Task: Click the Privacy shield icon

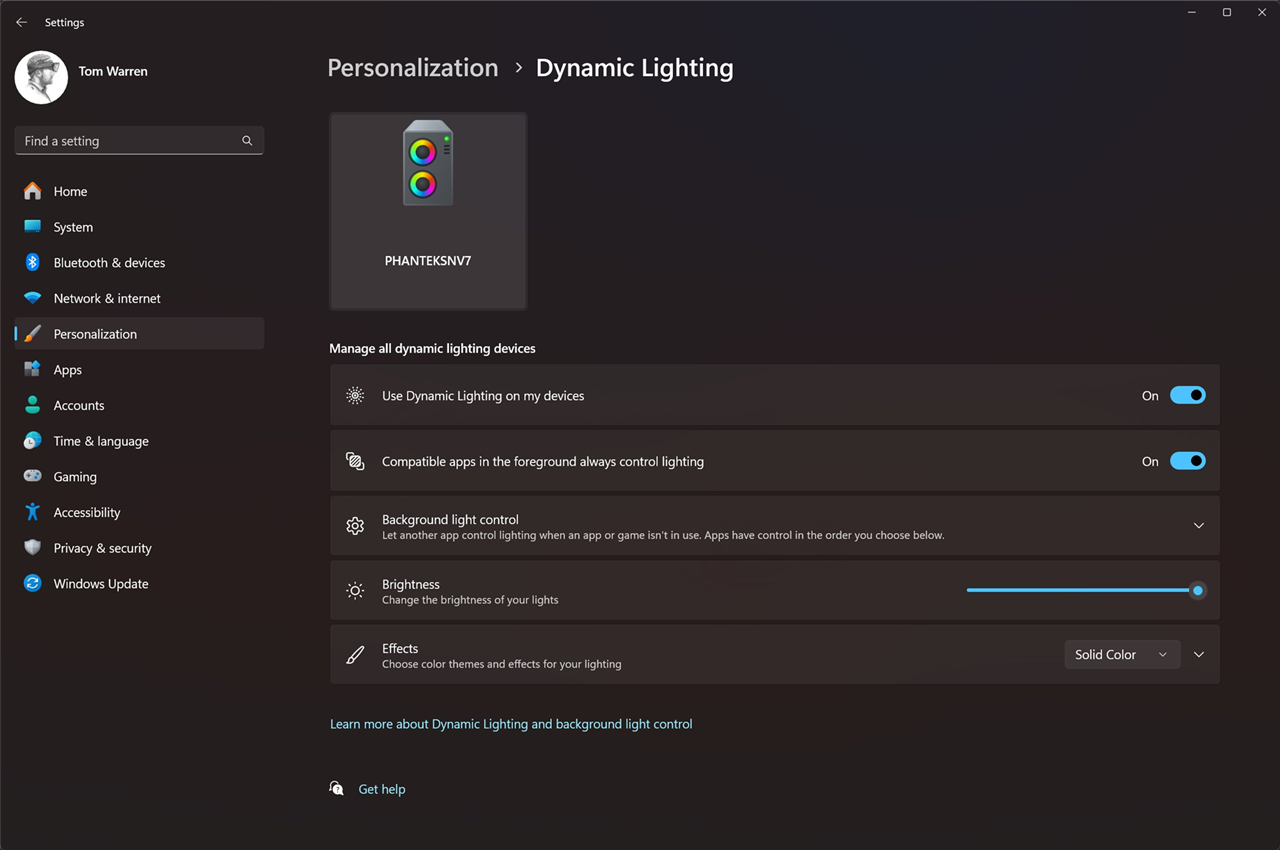Action: coord(33,548)
